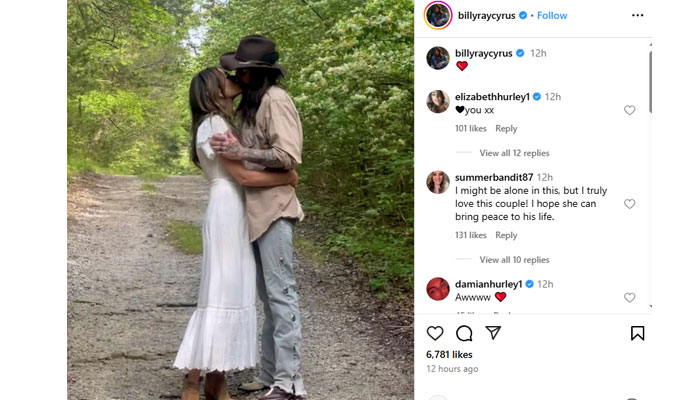
Task: Like damianhurley1's comment
Action: tap(629, 297)
